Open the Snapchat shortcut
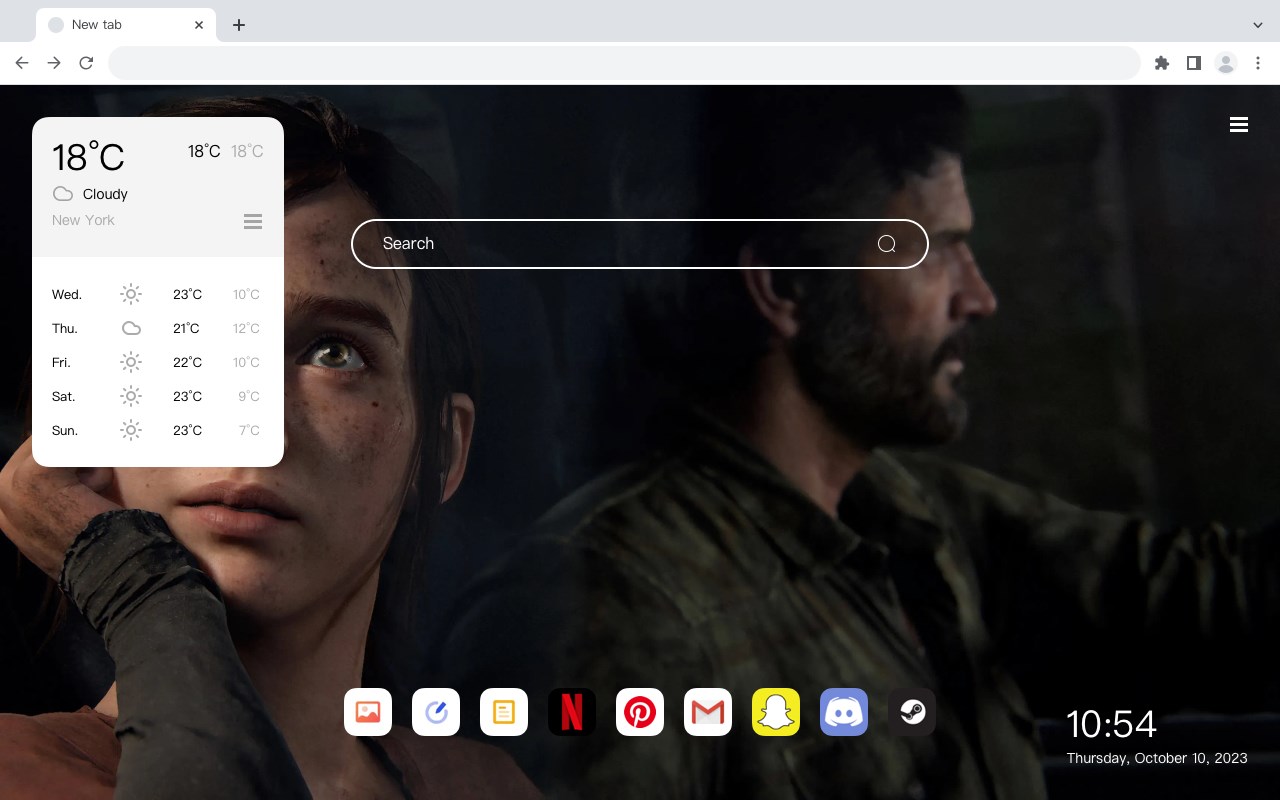 pos(776,712)
